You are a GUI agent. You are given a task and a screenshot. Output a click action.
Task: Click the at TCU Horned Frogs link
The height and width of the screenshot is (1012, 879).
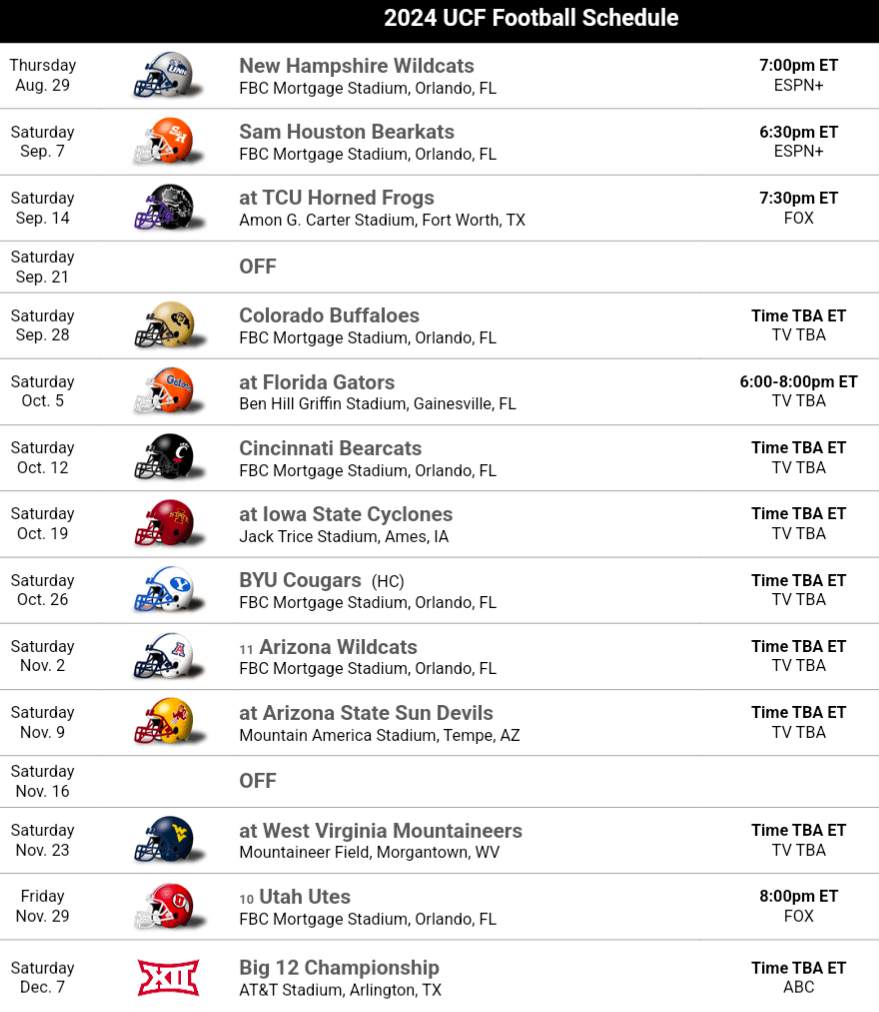(336, 198)
